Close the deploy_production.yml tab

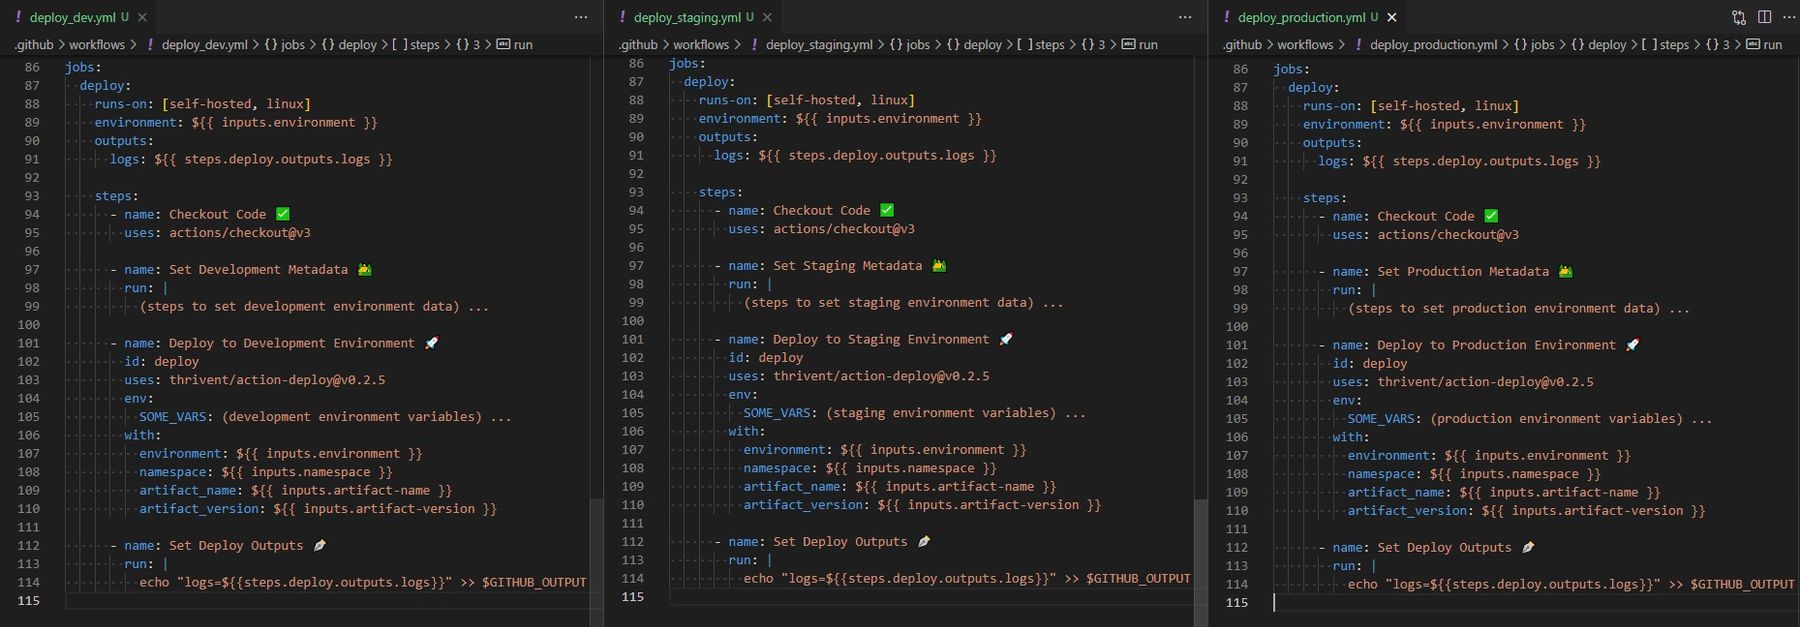coord(1391,17)
